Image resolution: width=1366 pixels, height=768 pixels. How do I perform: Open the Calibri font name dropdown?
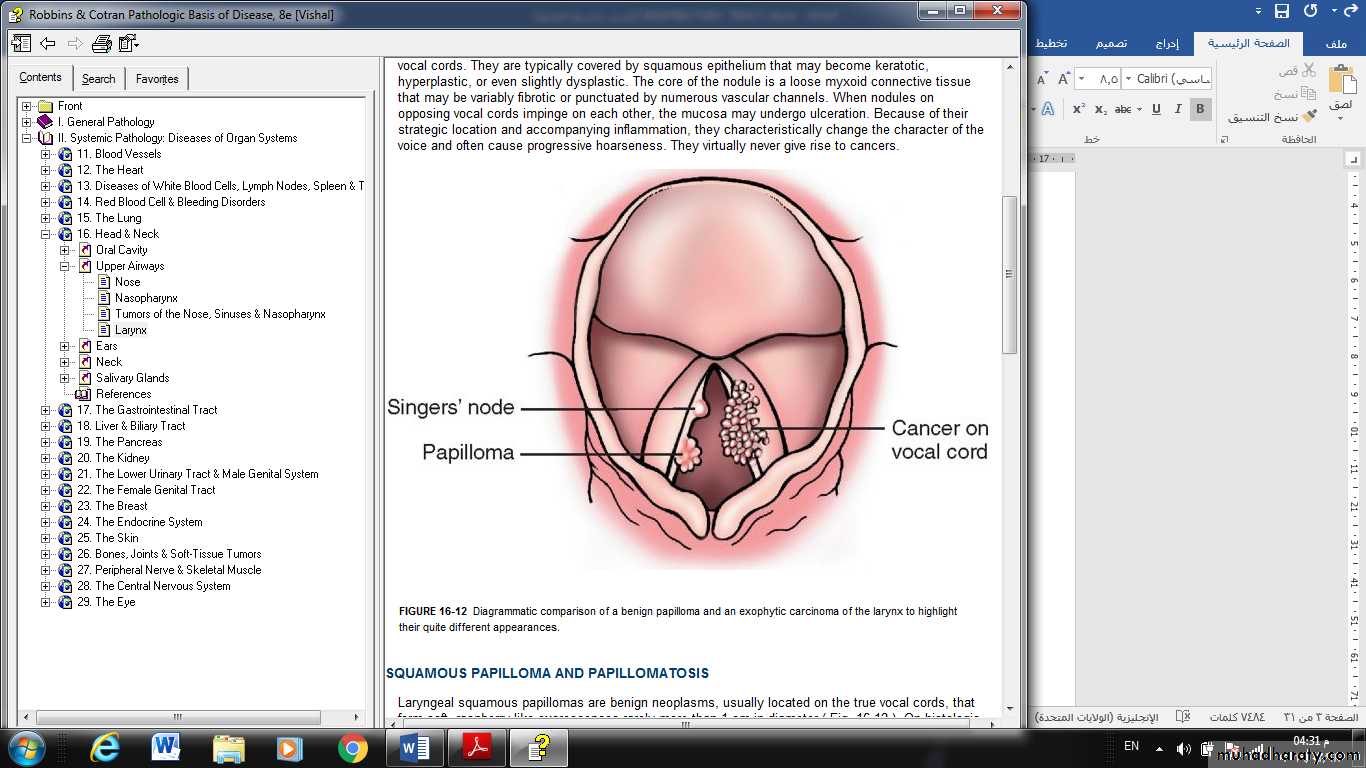click(1129, 78)
